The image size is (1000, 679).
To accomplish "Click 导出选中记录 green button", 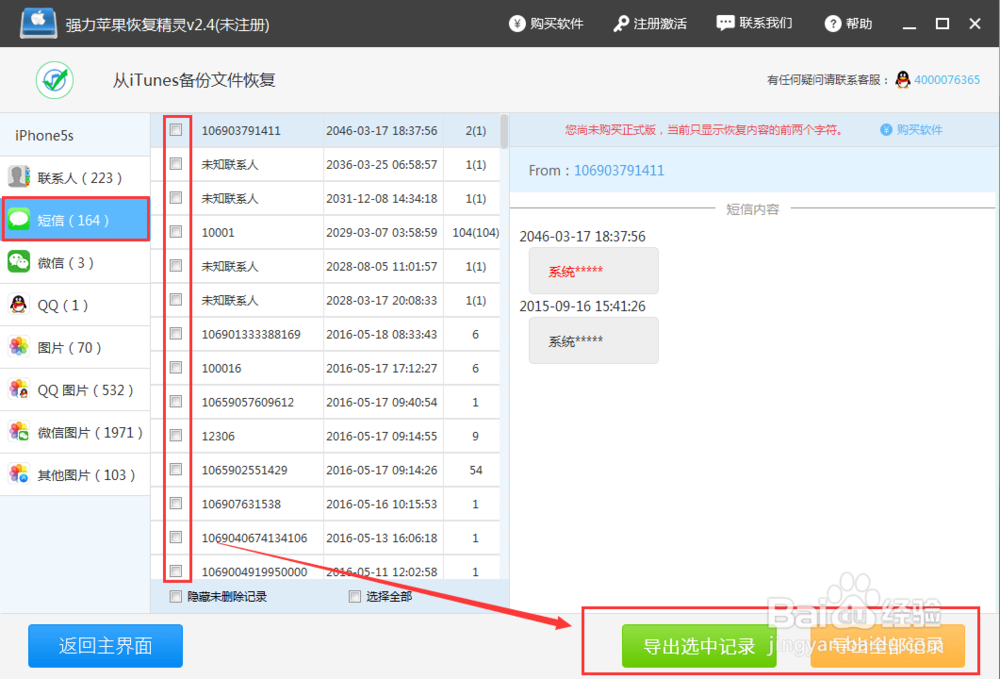I will 699,646.
